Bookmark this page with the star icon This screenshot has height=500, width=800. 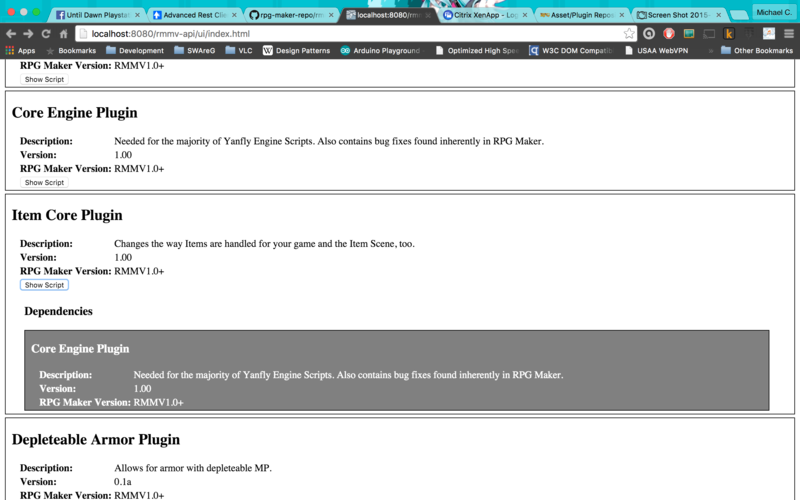pos(629,33)
